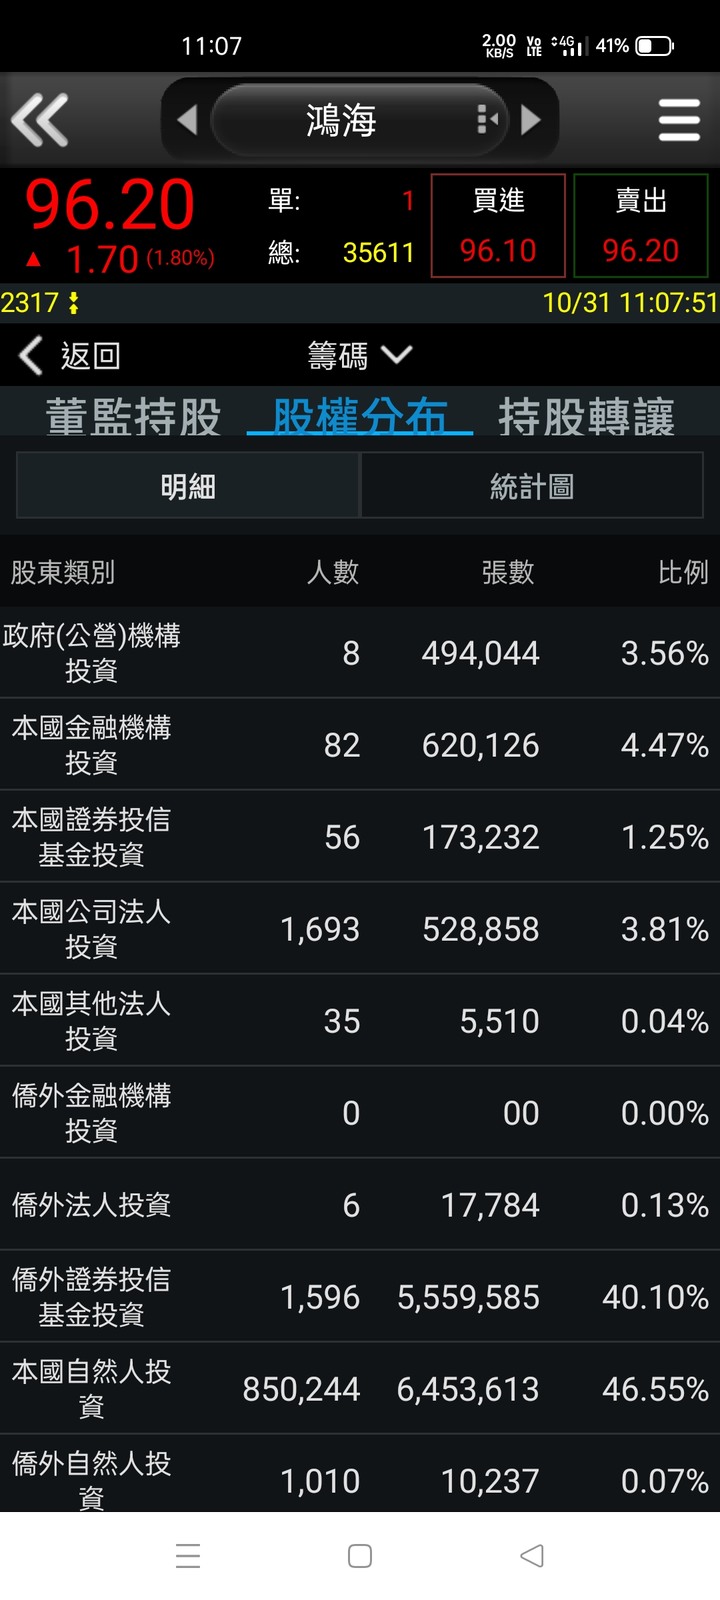Tap Android home navigation icon
The image size is (720, 1600).
360,1556
